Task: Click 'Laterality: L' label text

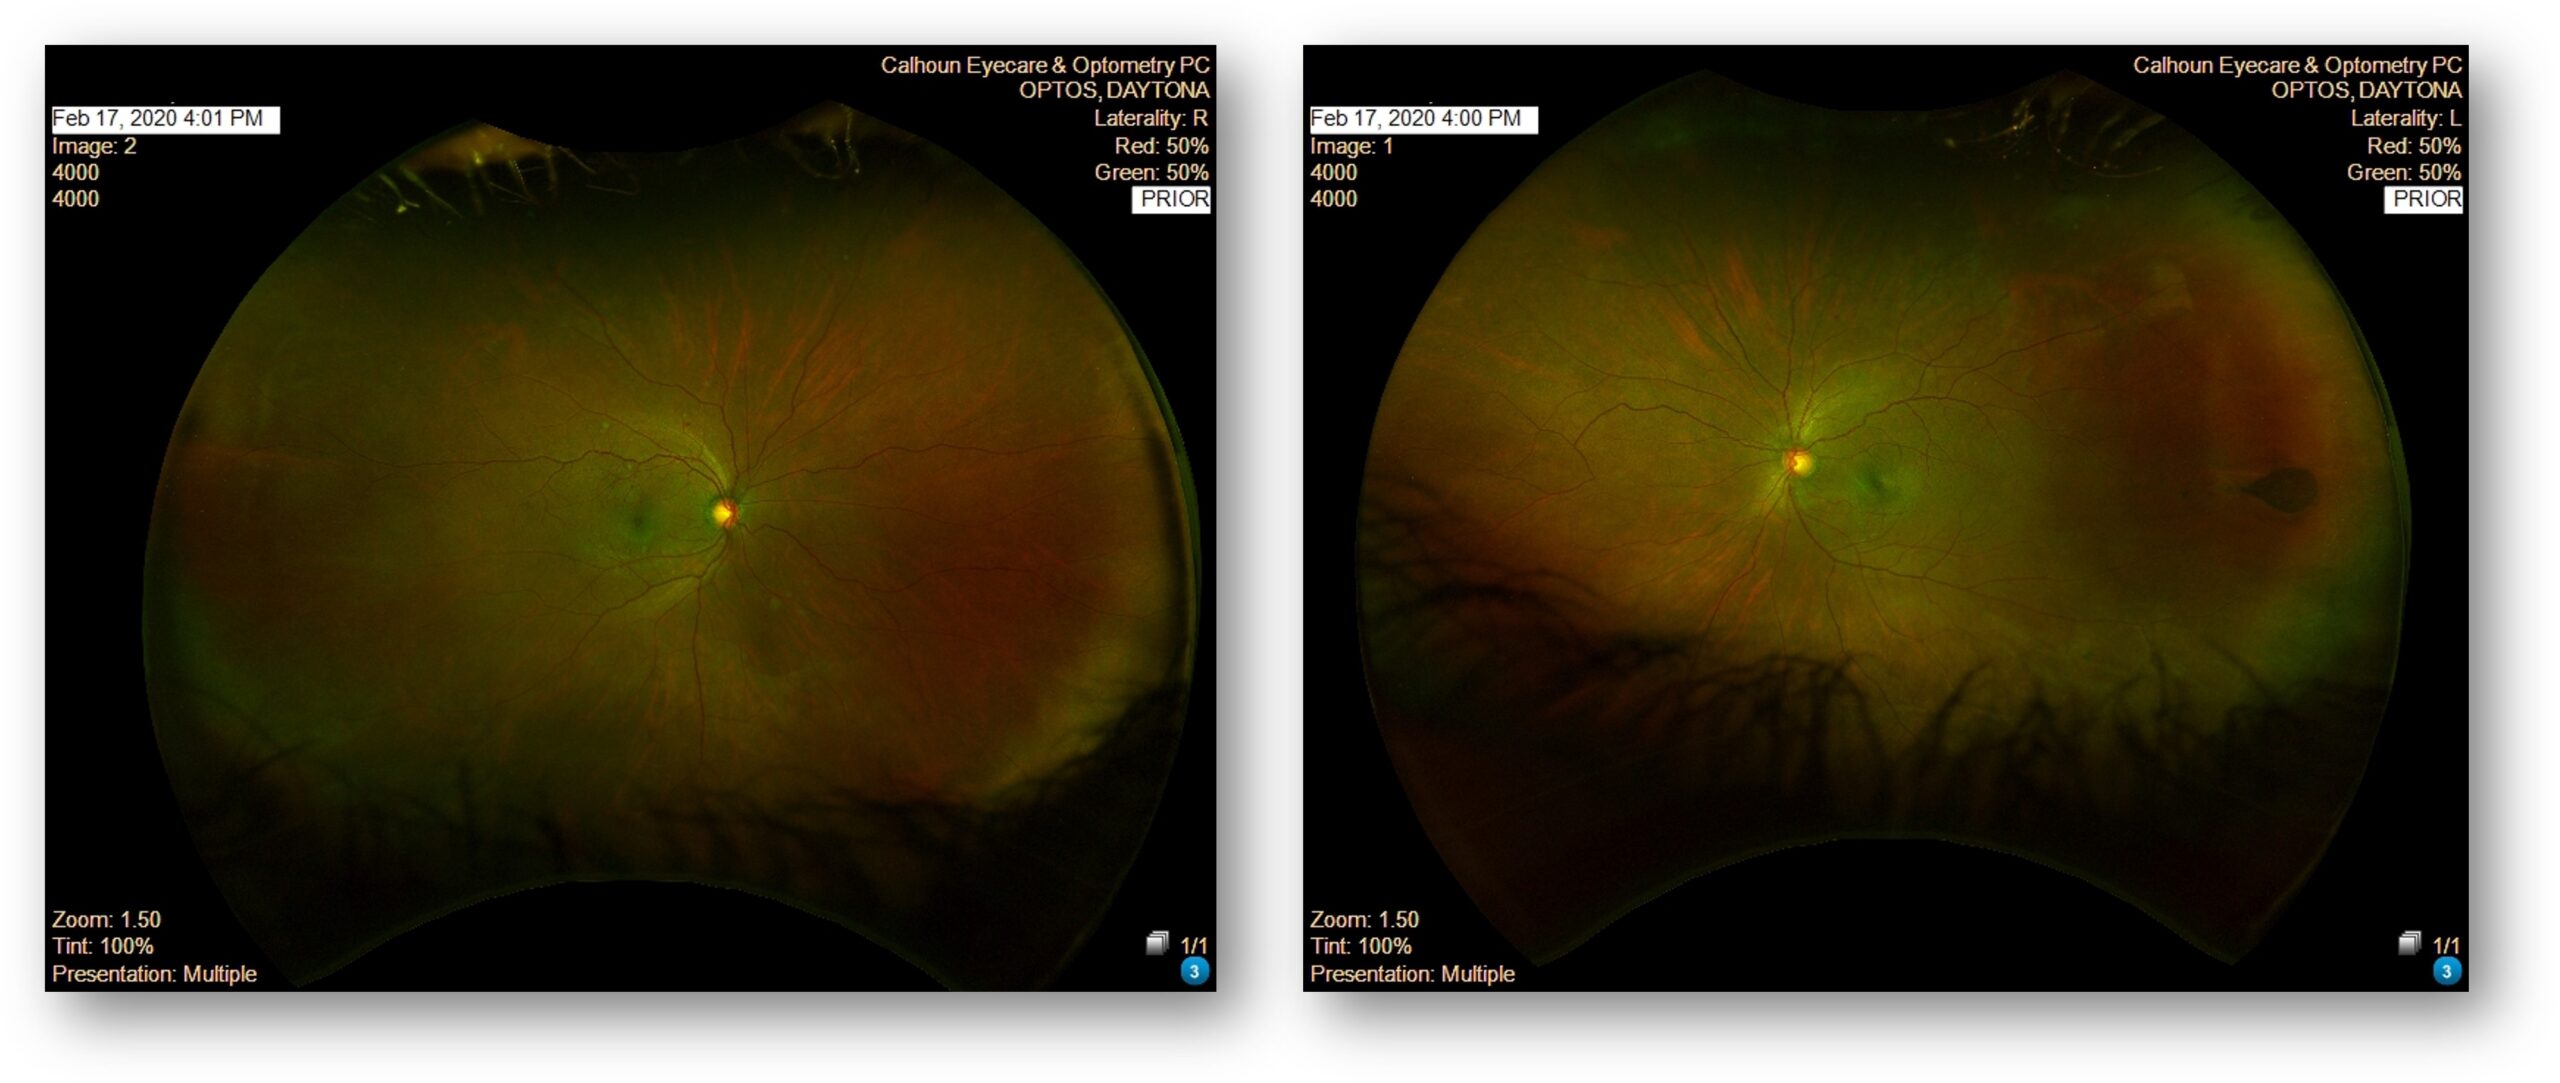Action: (2405, 118)
